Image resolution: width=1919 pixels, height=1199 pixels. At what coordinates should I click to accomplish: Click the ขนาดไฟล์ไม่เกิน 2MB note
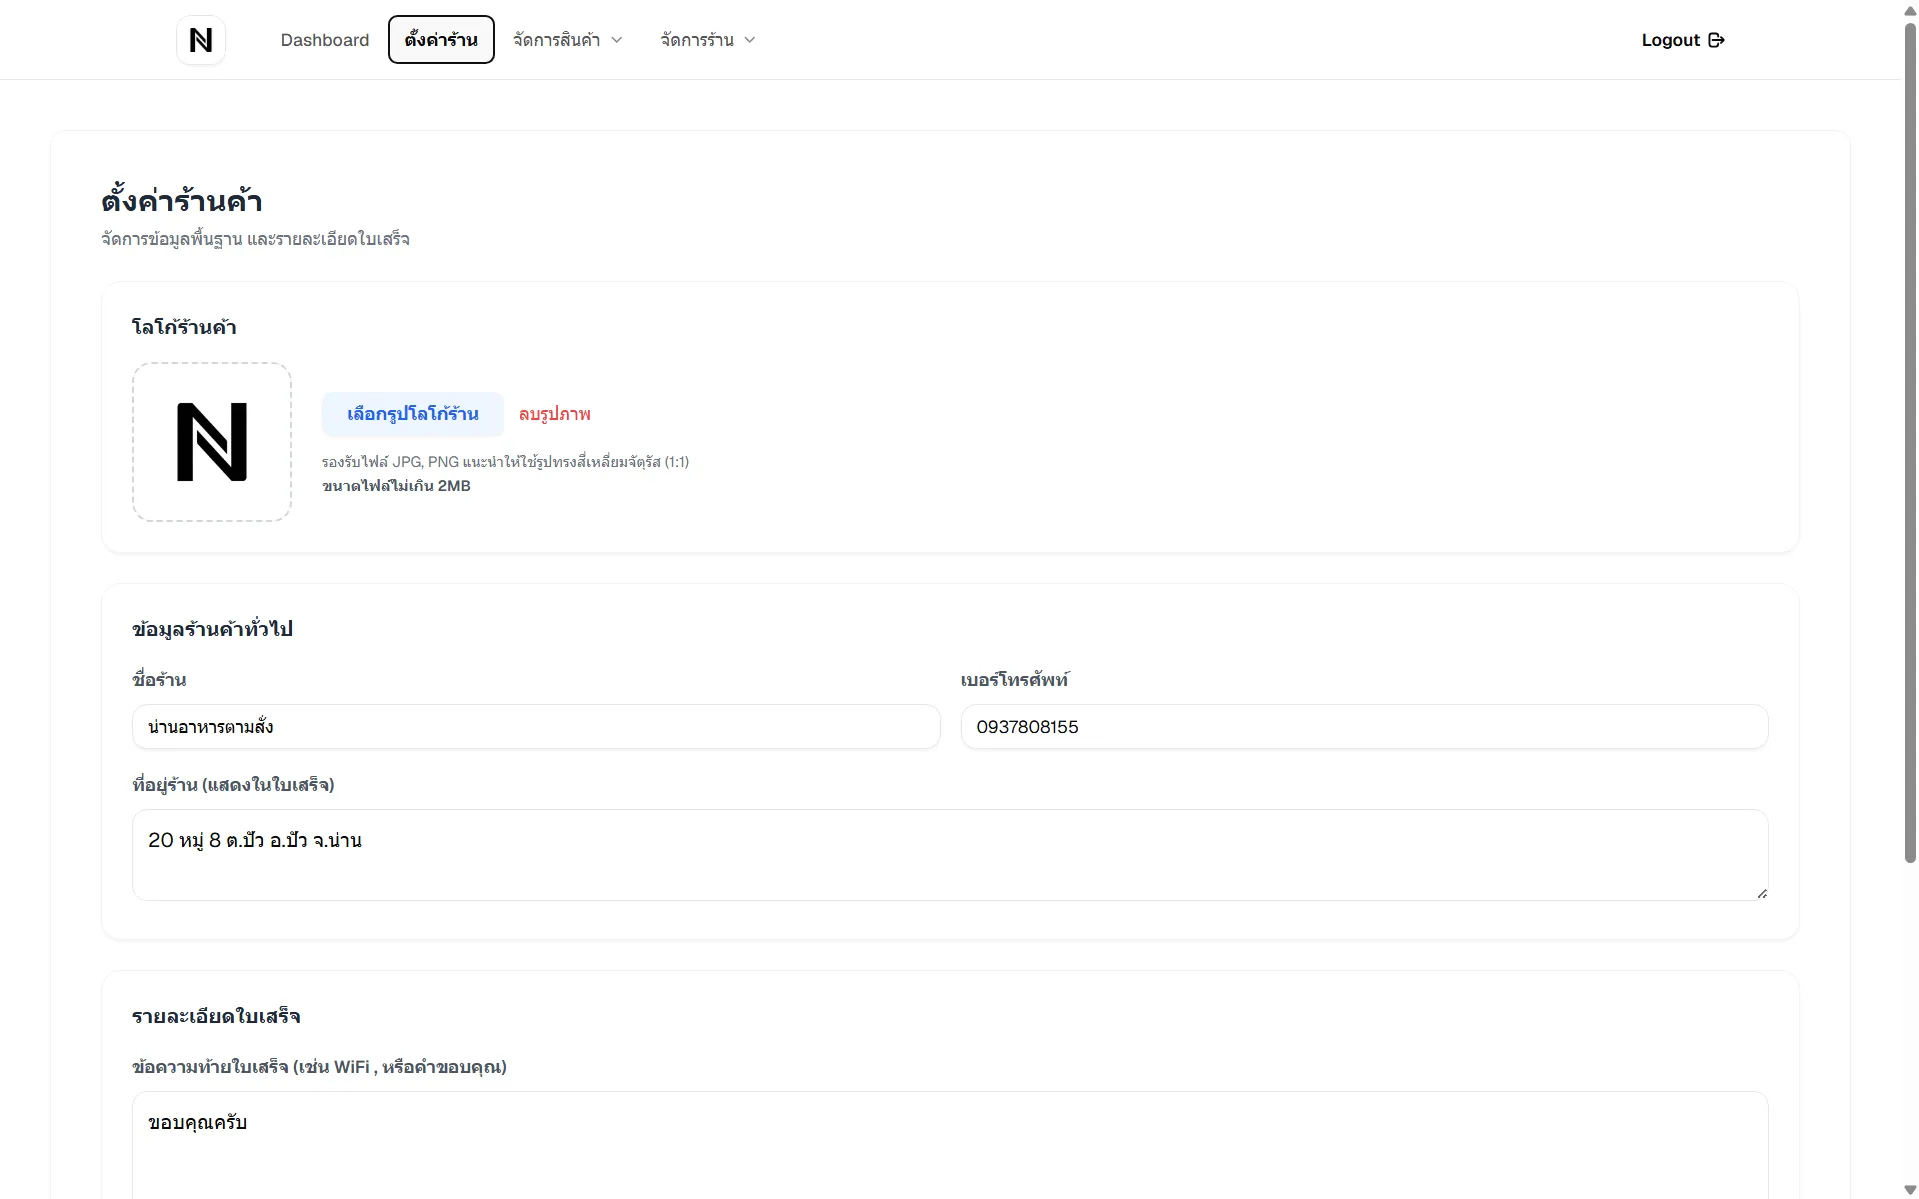pyautogui.click(x=396, y=486)
